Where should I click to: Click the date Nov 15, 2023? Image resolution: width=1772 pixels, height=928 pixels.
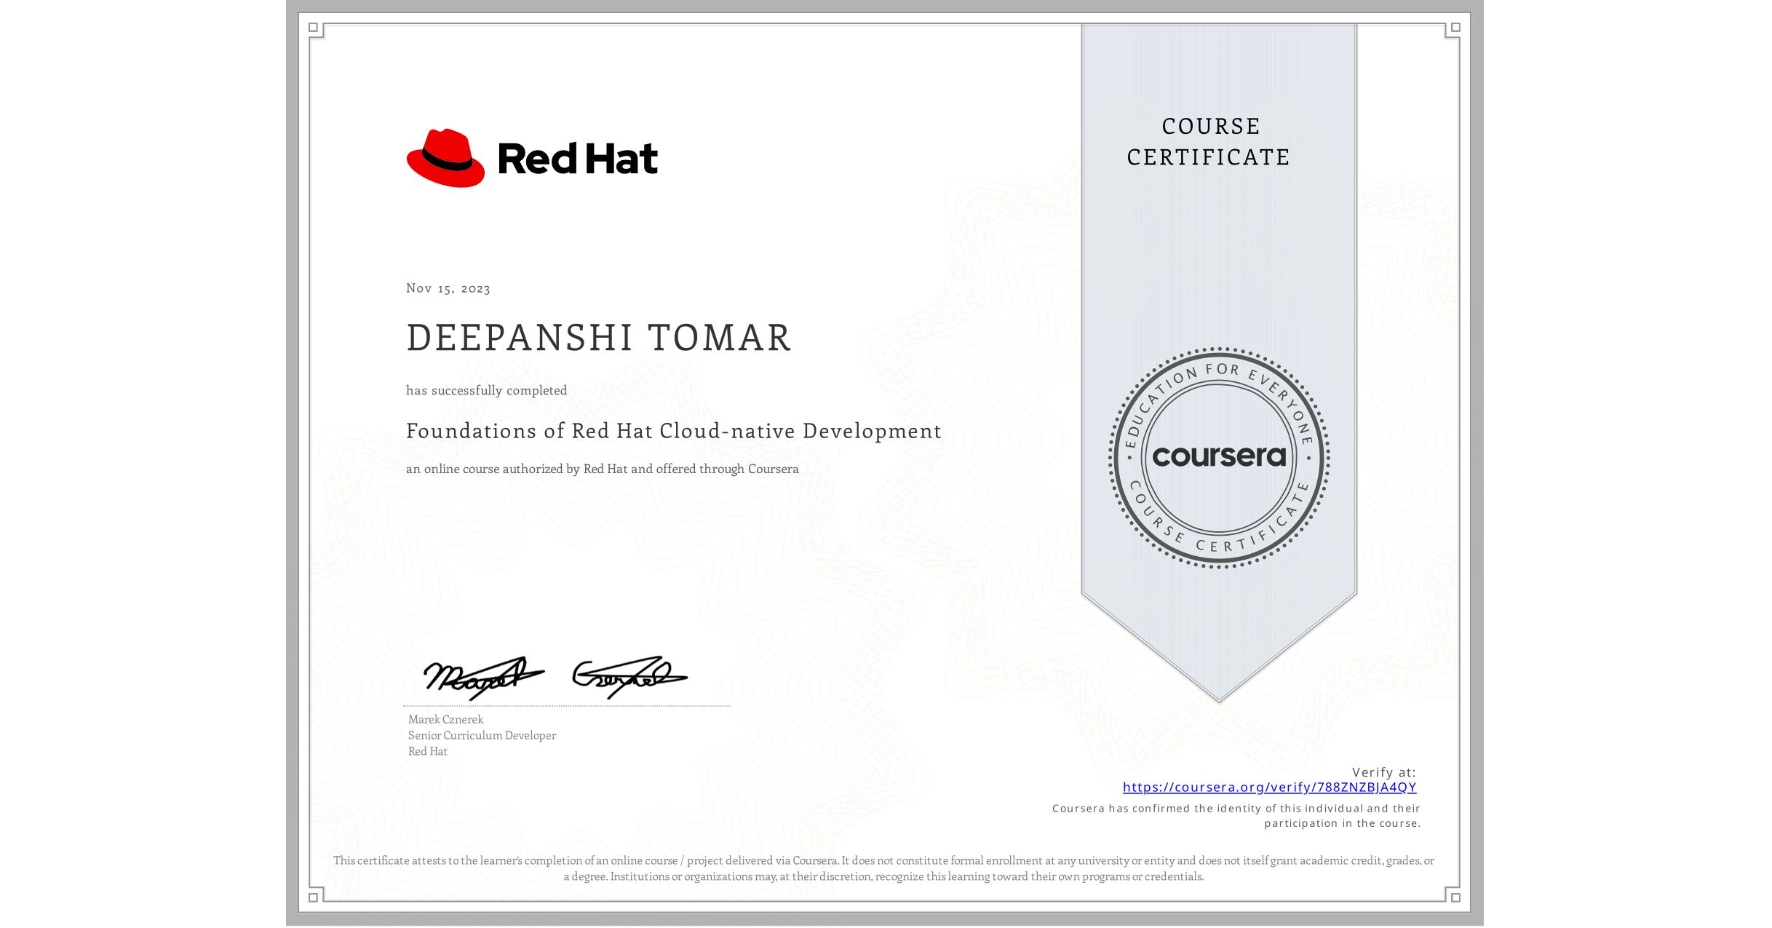(x=448, y=288)
